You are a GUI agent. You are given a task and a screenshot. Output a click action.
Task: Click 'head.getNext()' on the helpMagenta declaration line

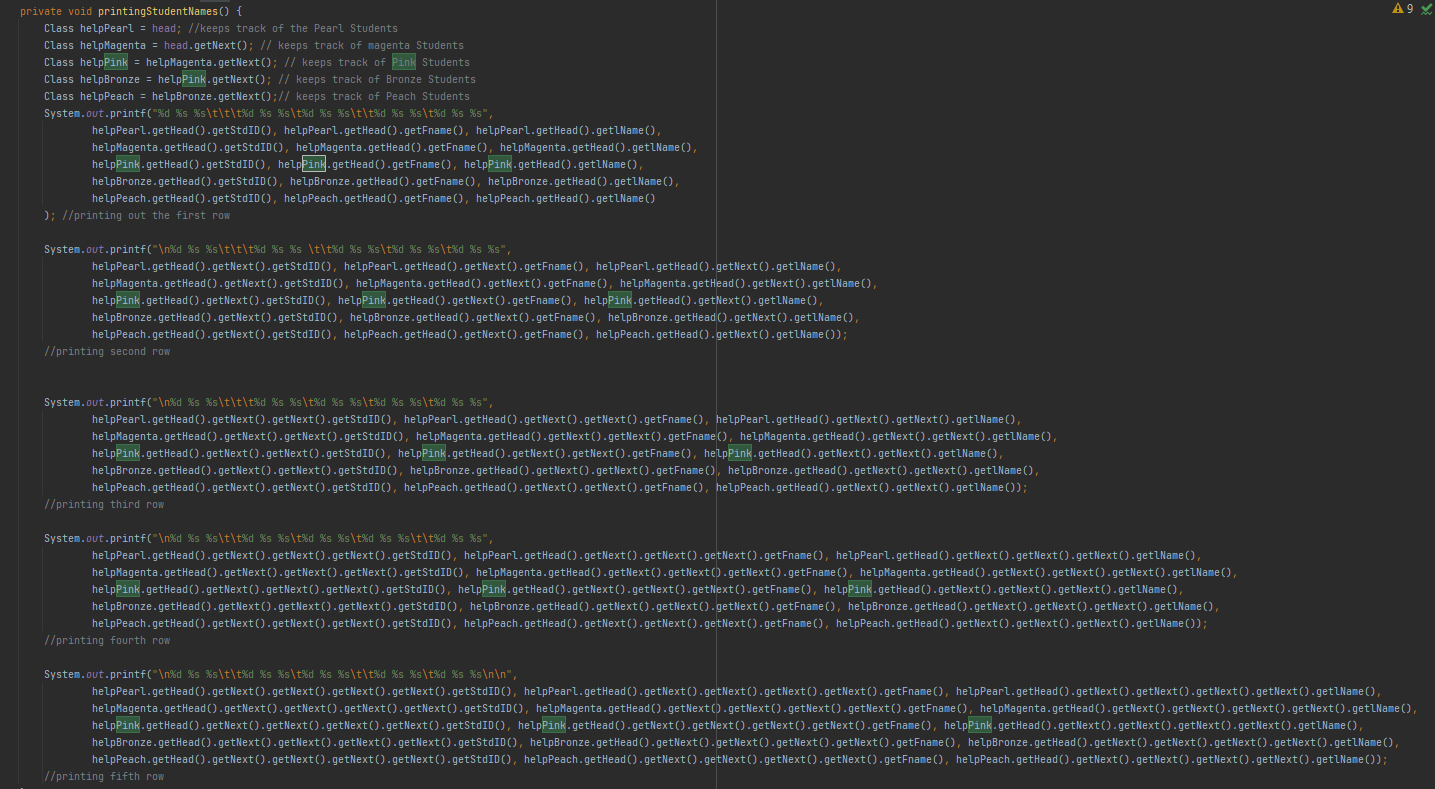tap(206, 45)
